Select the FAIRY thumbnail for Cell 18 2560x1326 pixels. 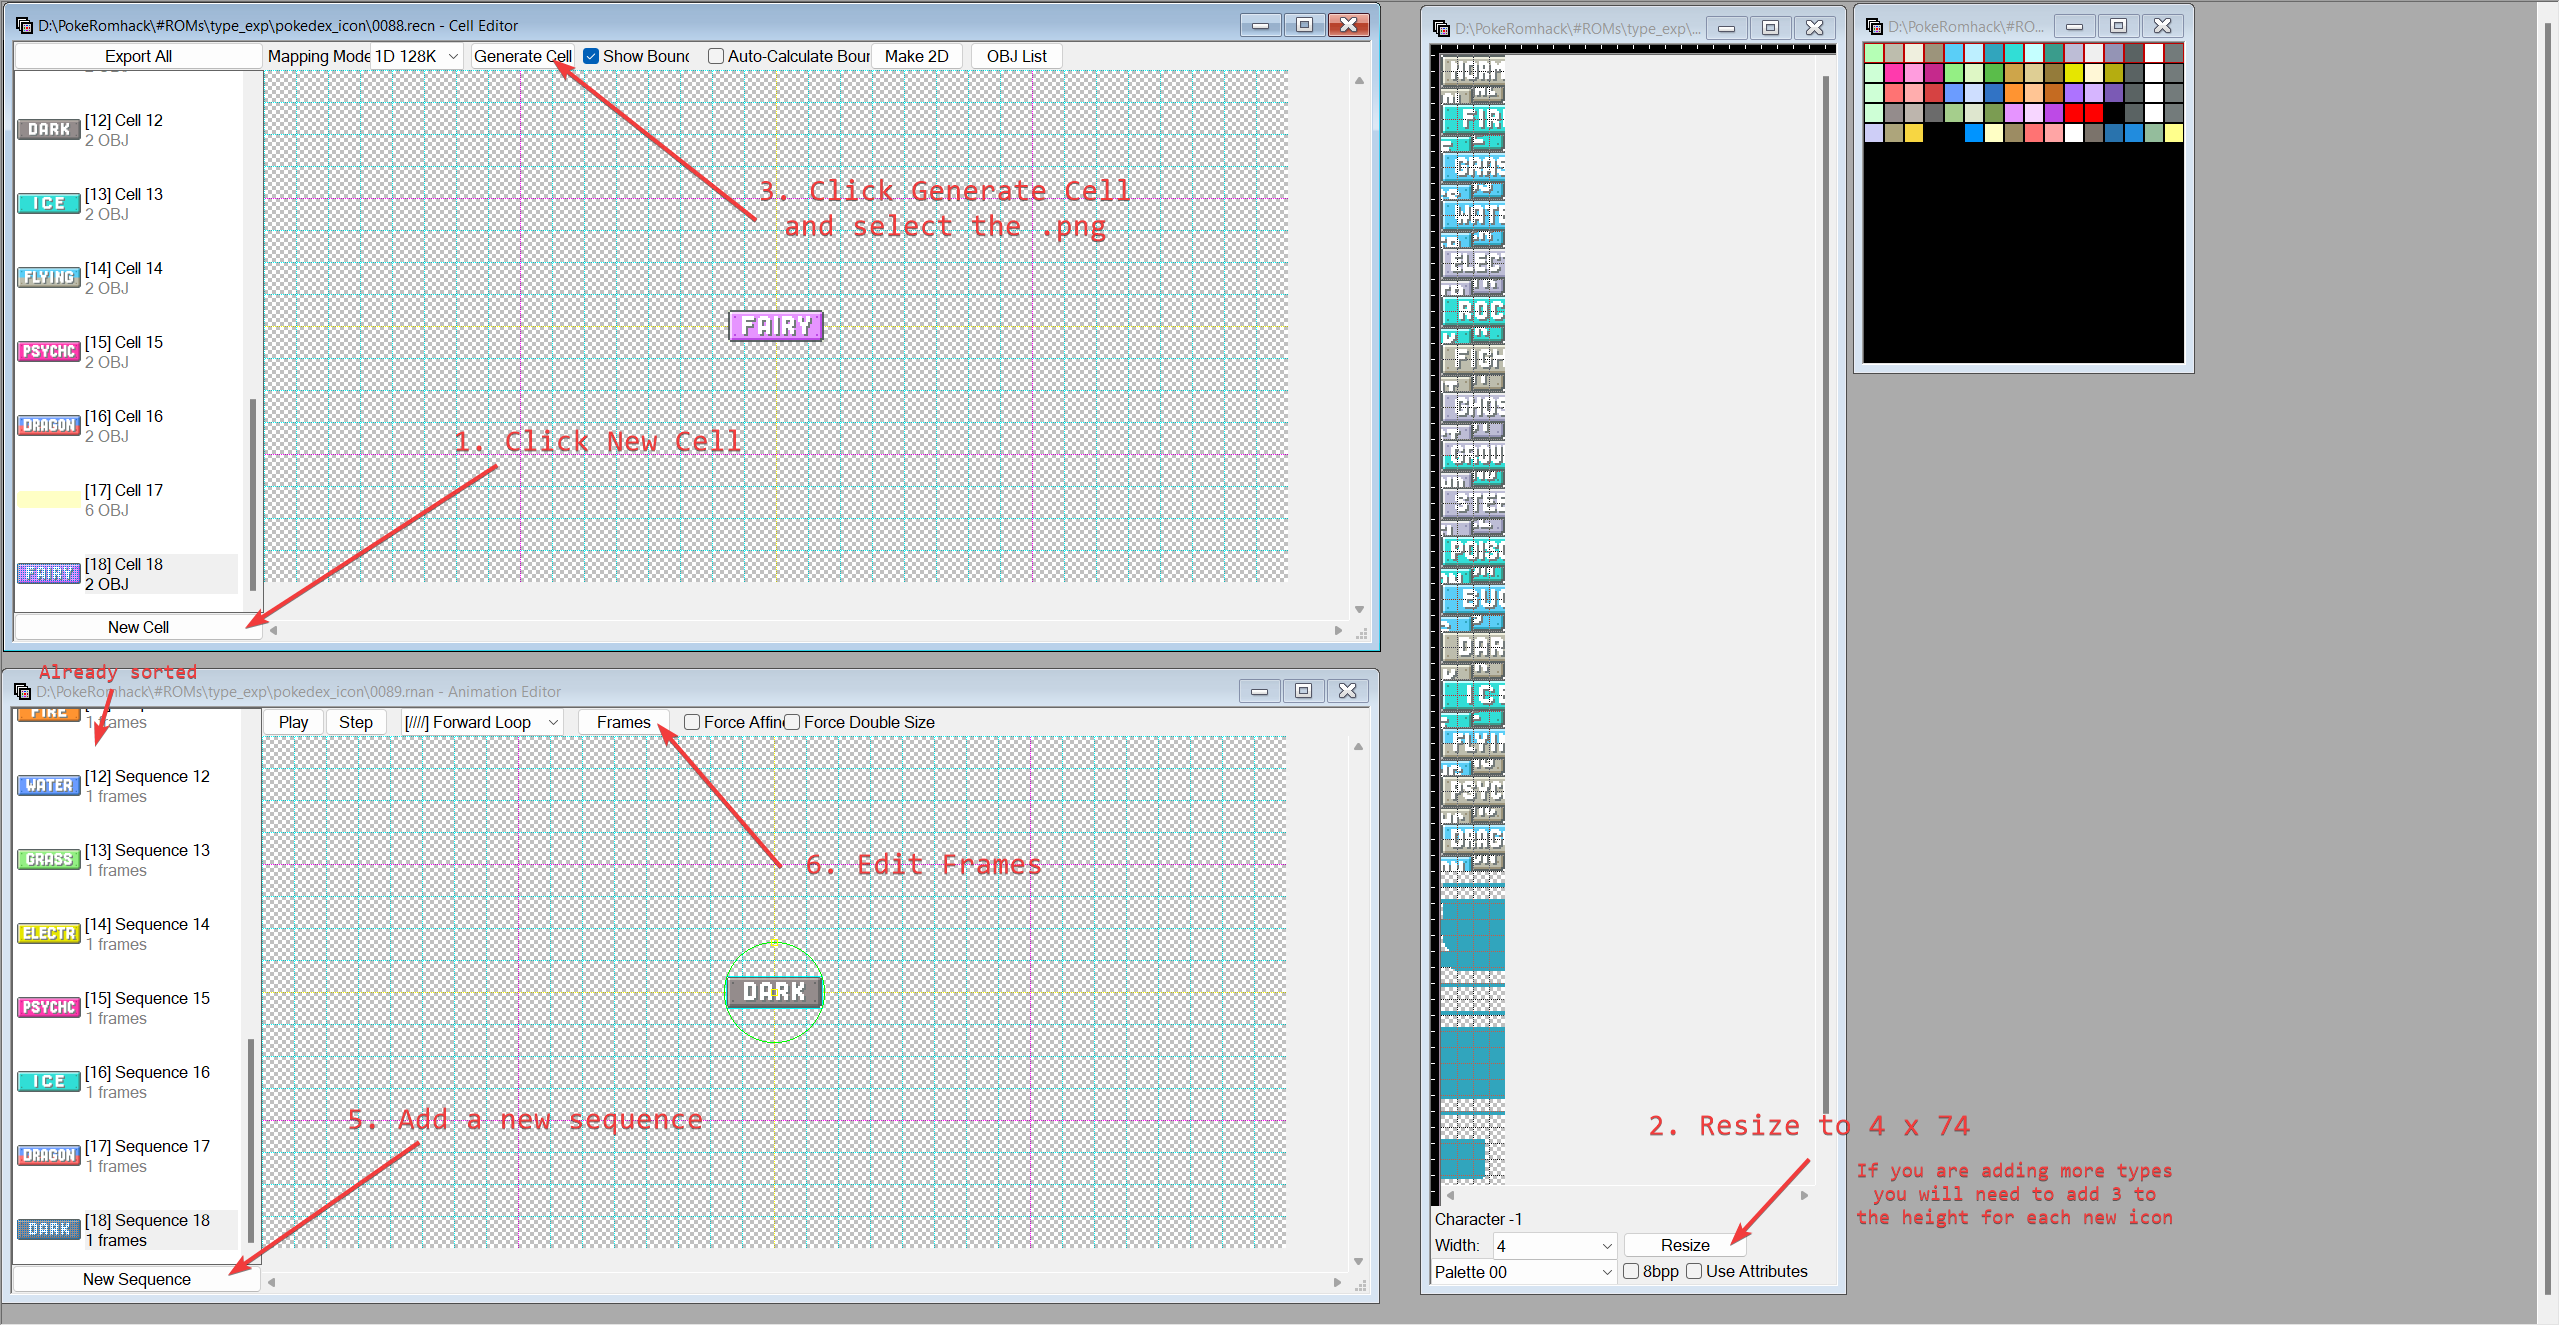49,574
